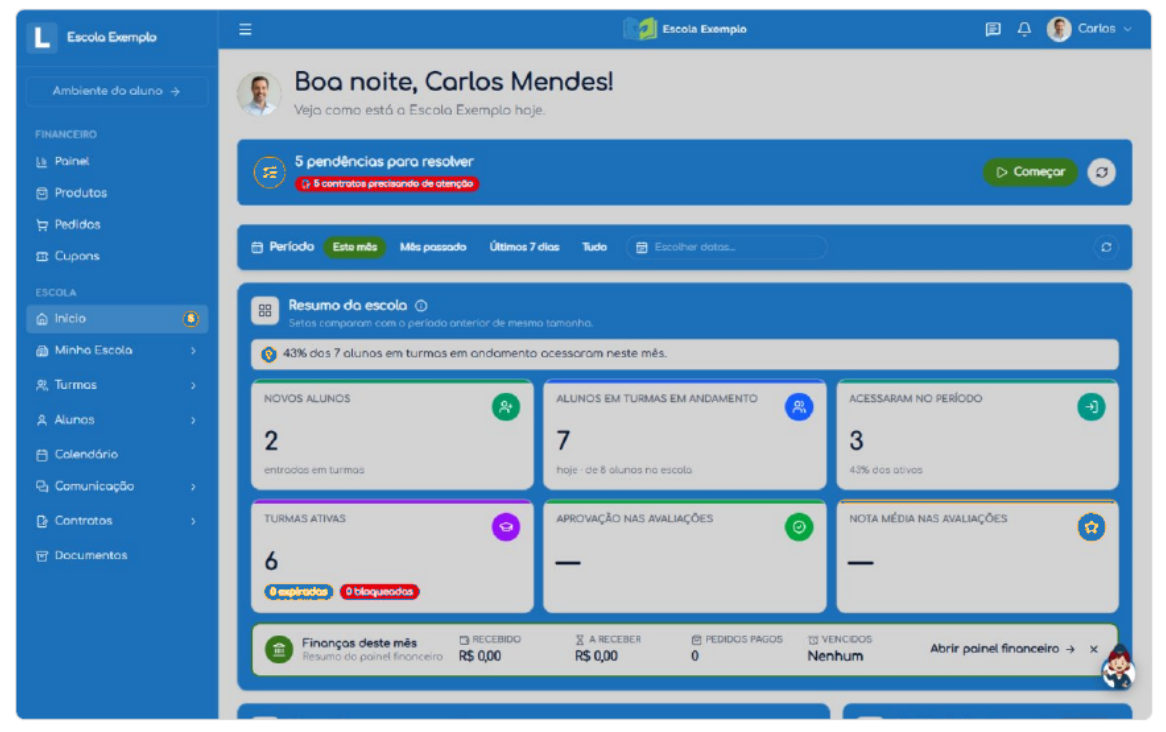The height and width of the screenshot is (732, 1166).
Task: Click the pendências checklist icon
Action: tap(269, 172)
